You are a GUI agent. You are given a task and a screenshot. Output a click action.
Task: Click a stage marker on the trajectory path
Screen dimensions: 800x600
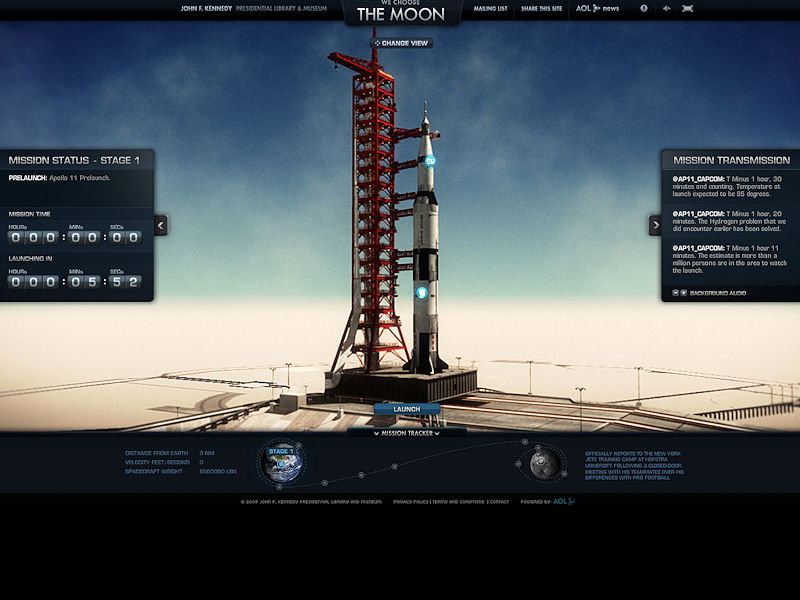[393, 466]
